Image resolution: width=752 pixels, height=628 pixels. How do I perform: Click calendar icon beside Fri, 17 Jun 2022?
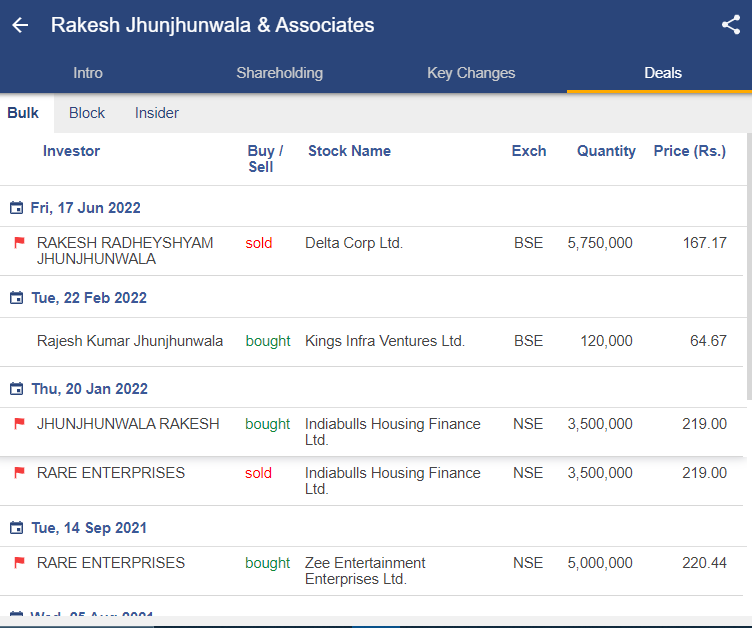click(x=16, y=208)
